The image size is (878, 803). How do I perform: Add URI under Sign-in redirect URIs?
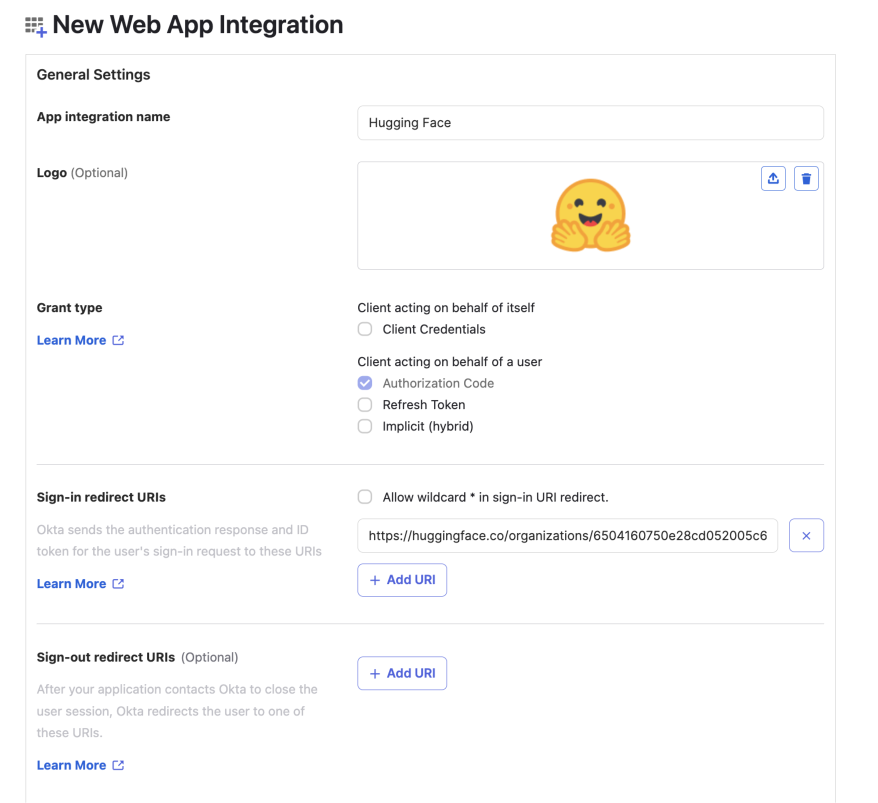402,580
